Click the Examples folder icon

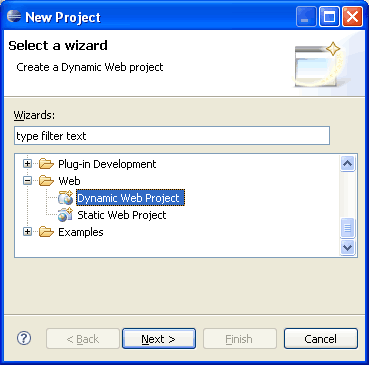tap(46, 232)
